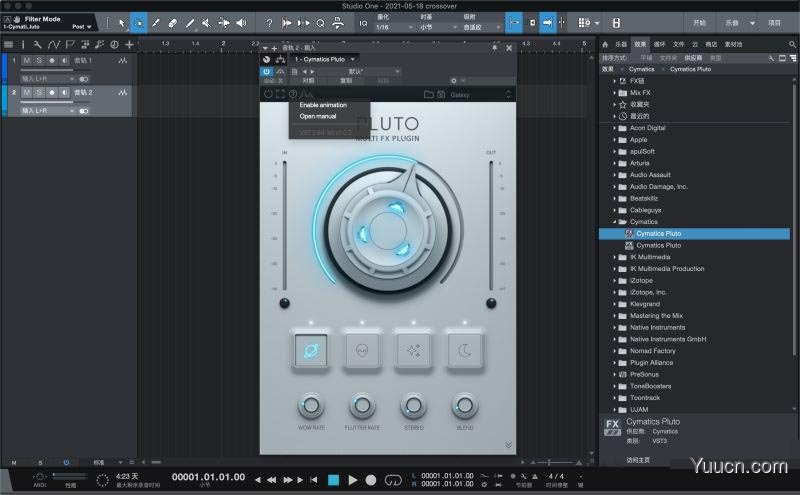Open the marker track flag icon
The image size is (800, 495).
(x=70, y=45)
